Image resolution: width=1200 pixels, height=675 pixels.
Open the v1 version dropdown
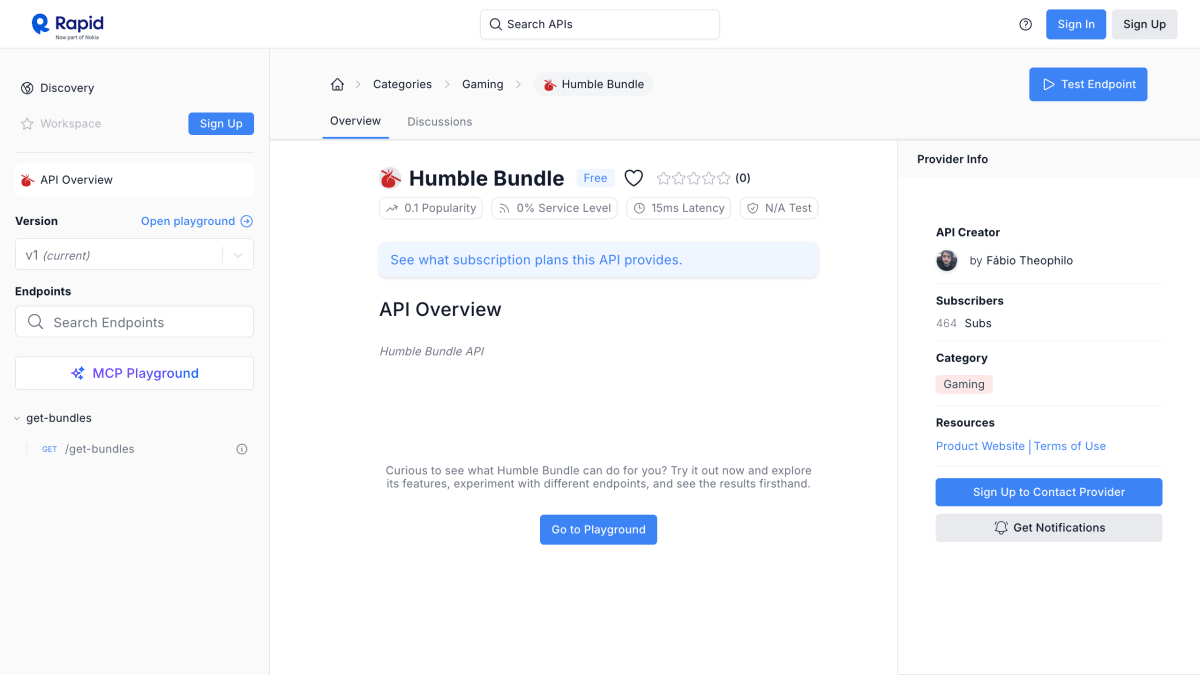click(x=134, y=255)
